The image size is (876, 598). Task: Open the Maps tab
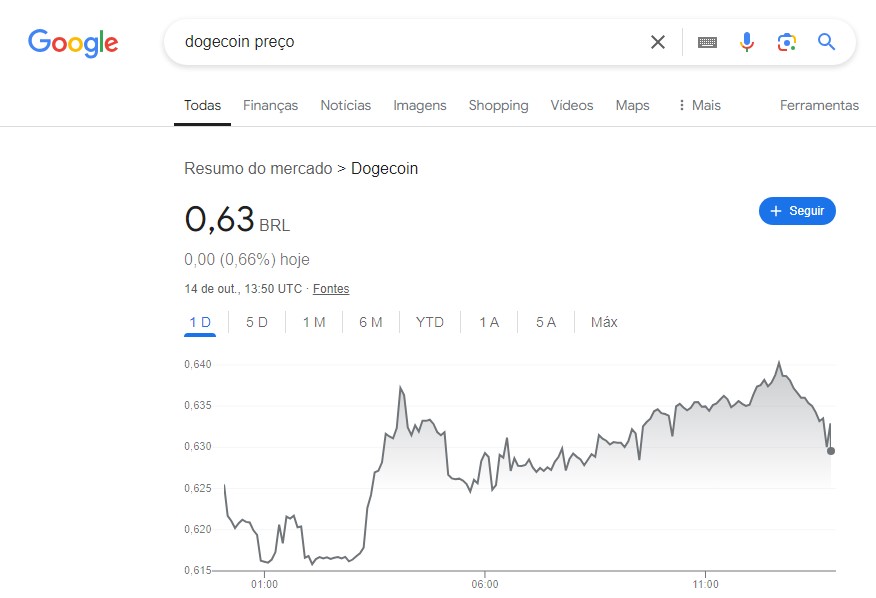(x=632, y=105)
